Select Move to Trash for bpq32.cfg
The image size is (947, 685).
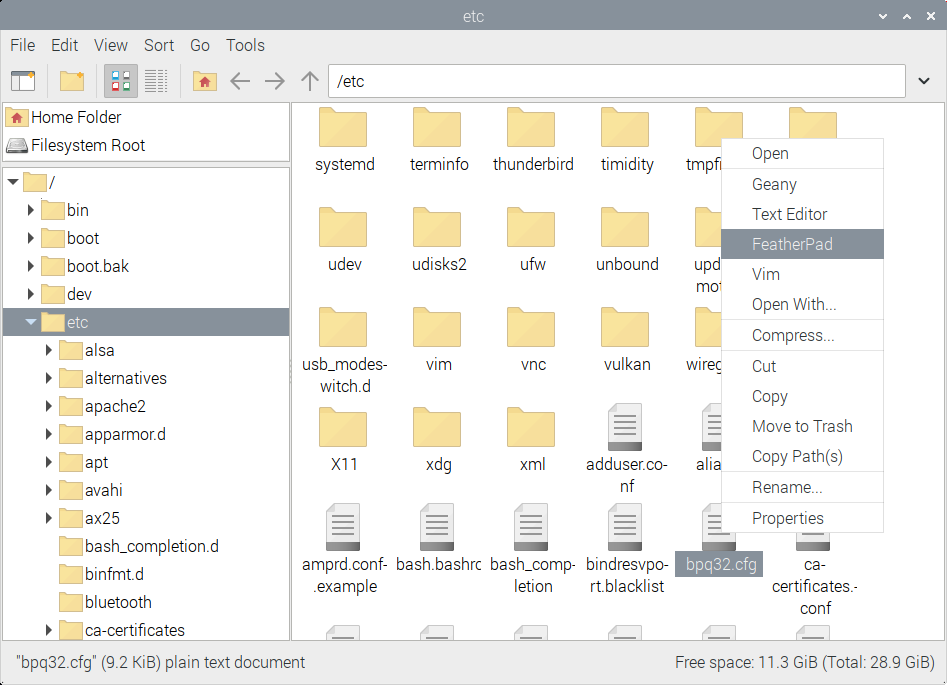(x=802, y=426)
